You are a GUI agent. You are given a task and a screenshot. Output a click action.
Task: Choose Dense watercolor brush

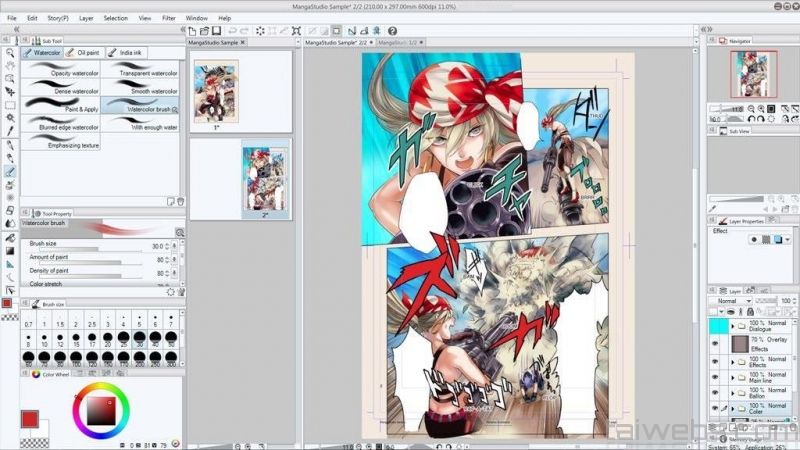click(x=61, y=87)
